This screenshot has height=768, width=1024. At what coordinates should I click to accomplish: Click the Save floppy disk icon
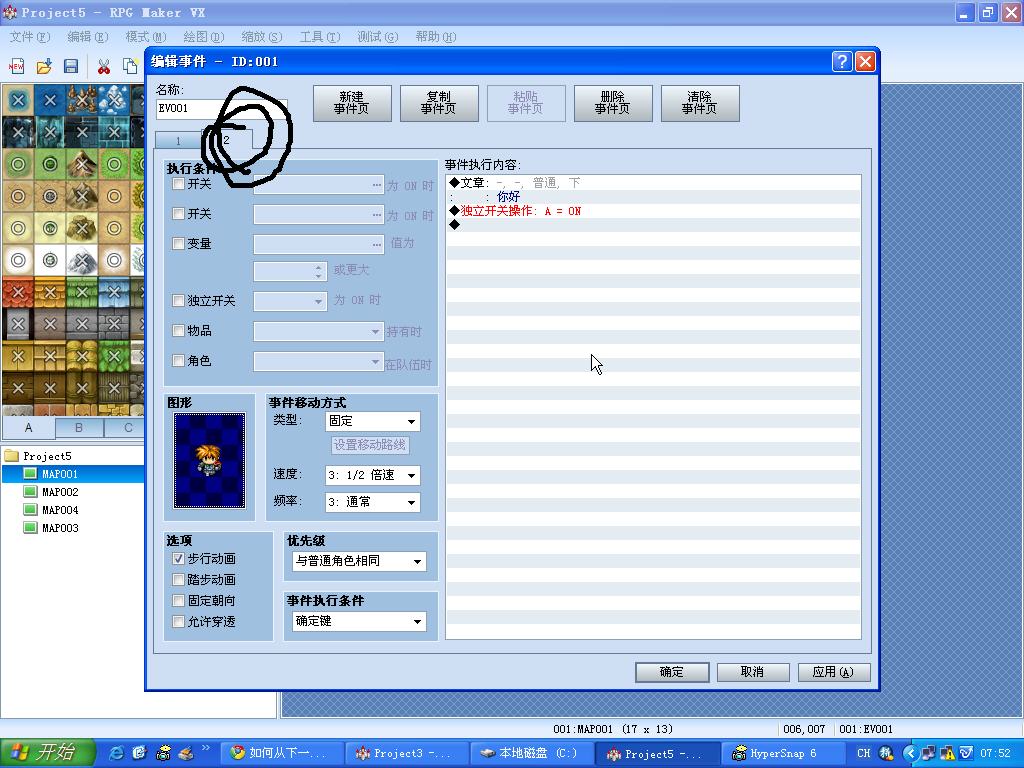[71, 66]
